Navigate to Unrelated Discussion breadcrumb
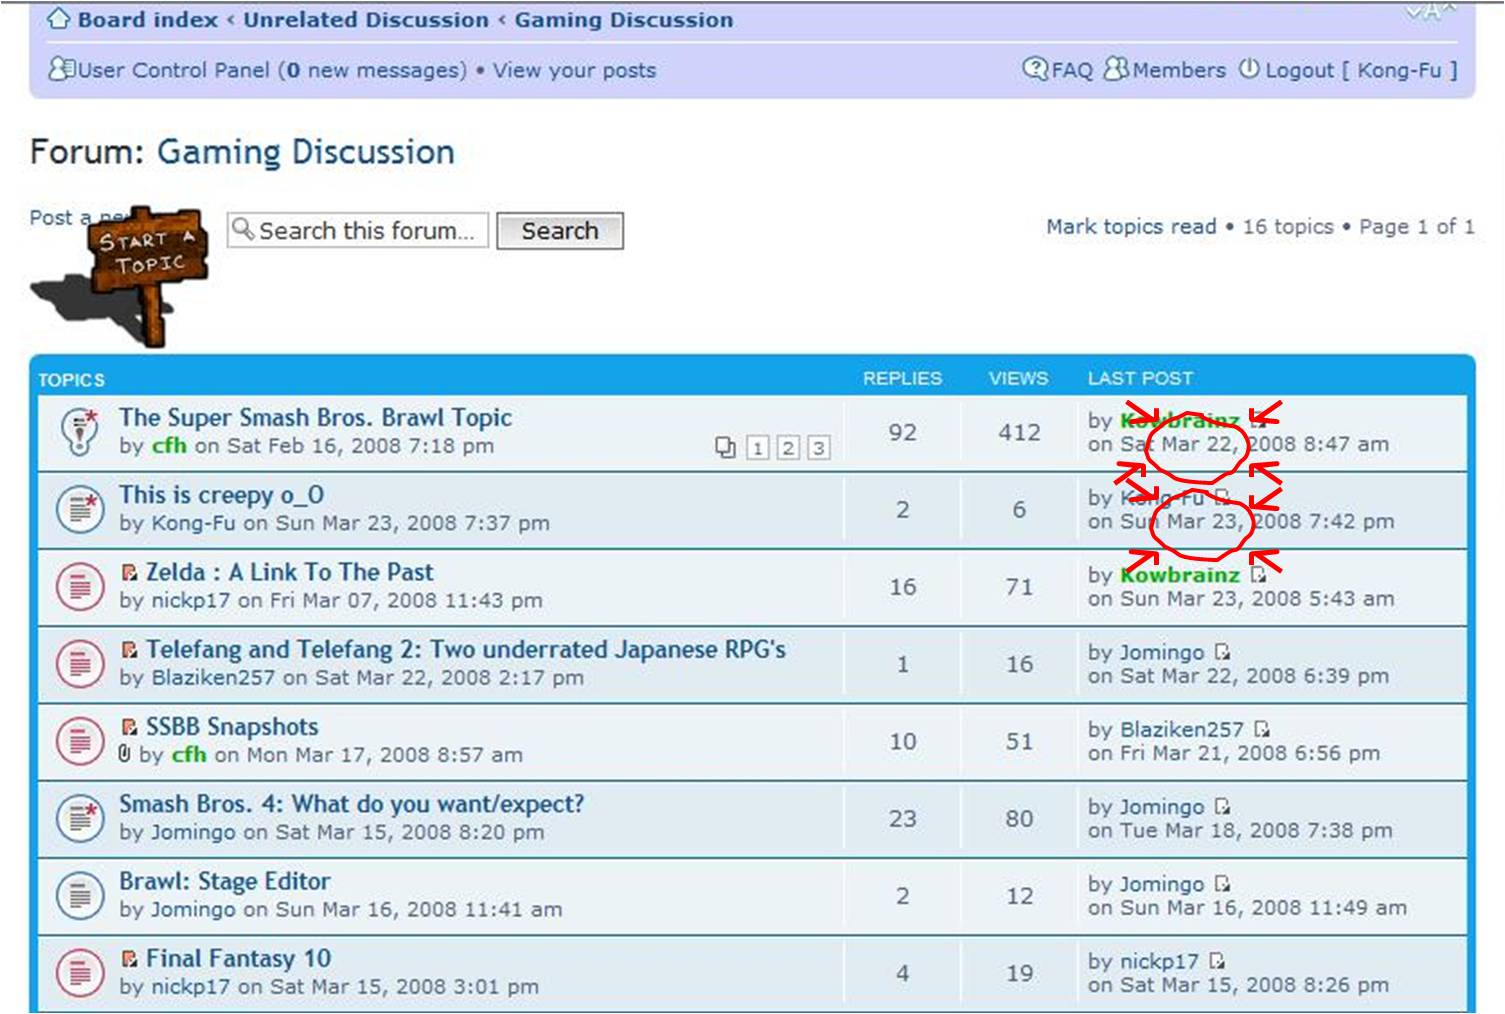 click(366, 20)
